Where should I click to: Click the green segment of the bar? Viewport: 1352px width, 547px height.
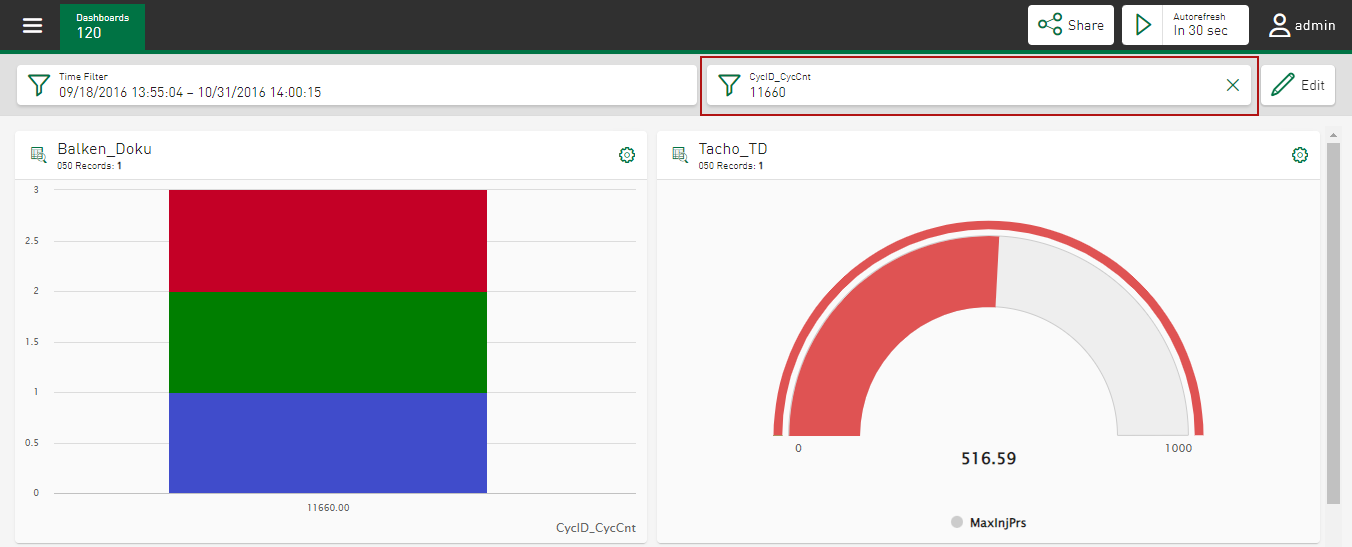click(x=328, y=342)
